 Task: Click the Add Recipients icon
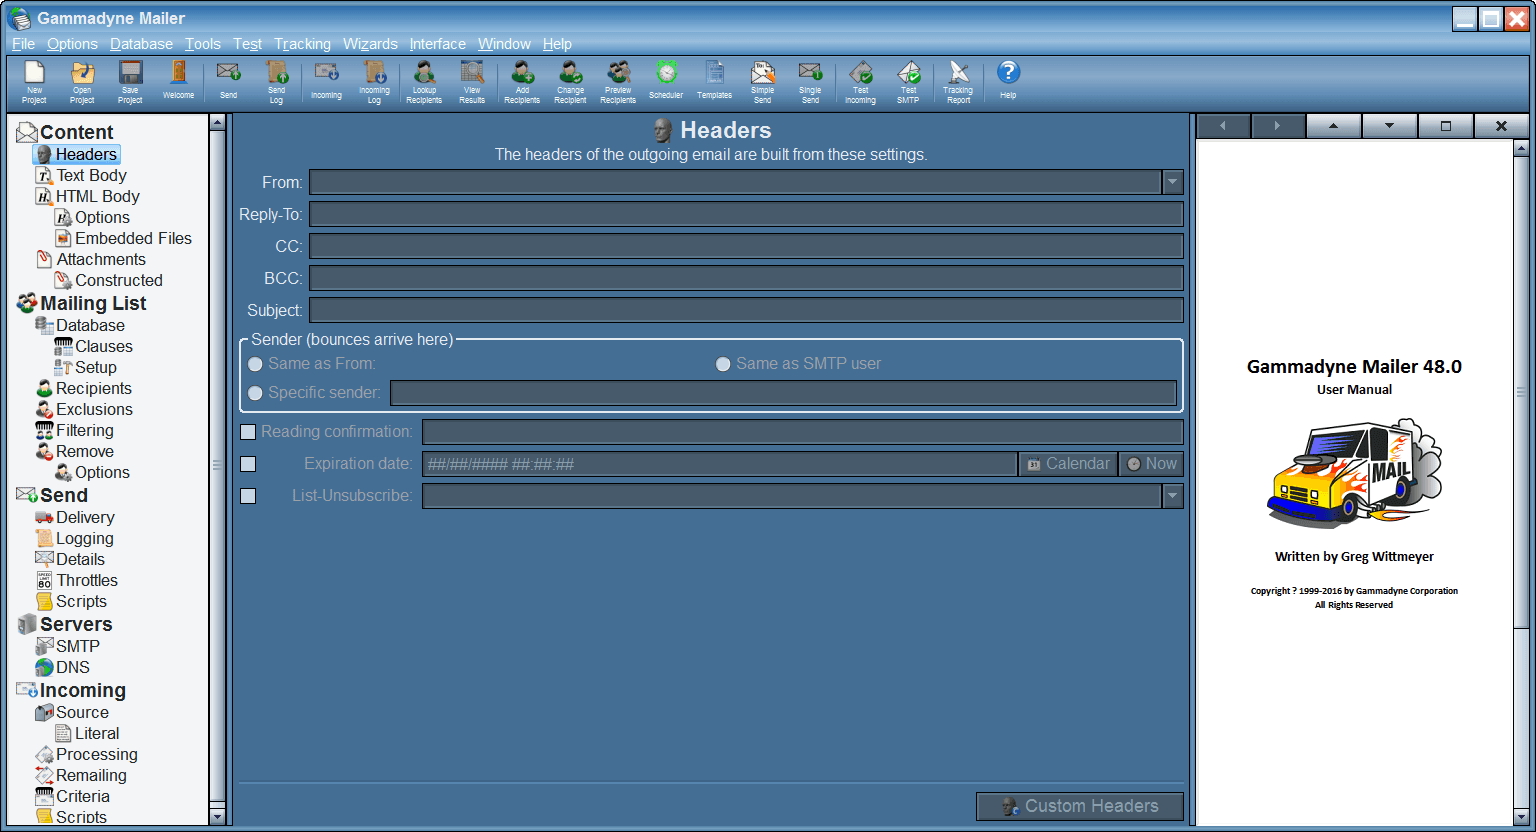pyautogui.click(x=522, y=82)
